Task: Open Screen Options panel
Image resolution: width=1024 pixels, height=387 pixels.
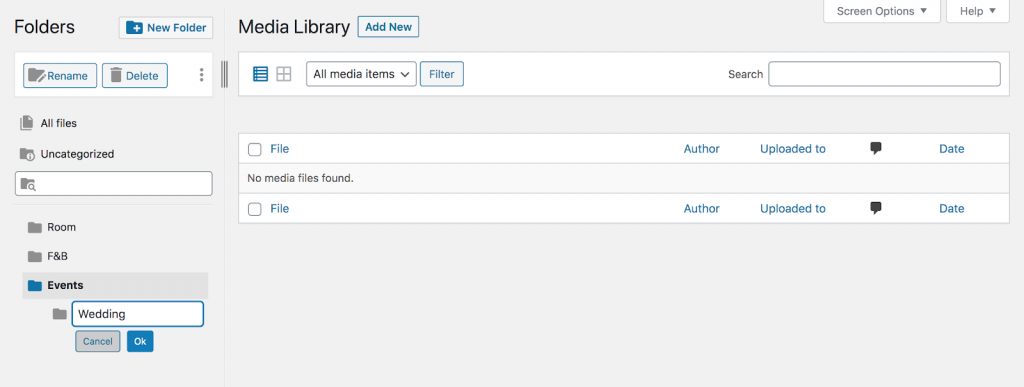Action: point(882,11)
